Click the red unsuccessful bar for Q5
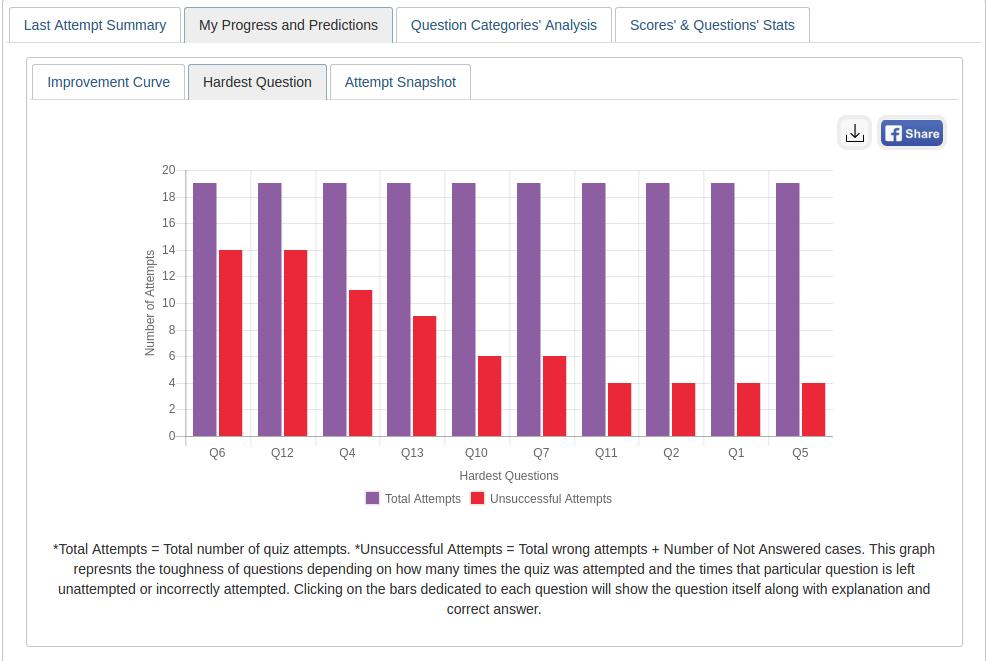 814,409
